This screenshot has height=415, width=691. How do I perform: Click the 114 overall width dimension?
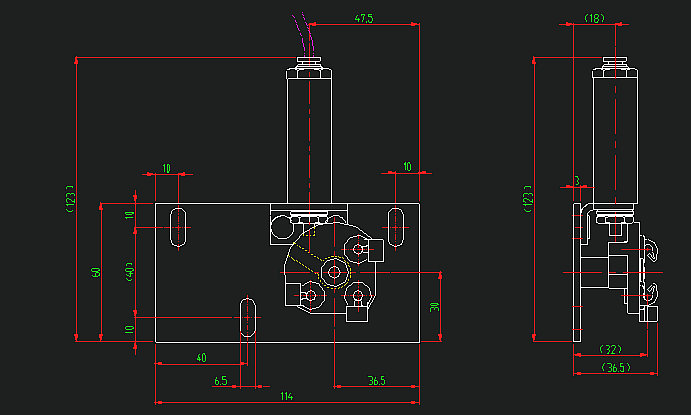pos(287,397)
